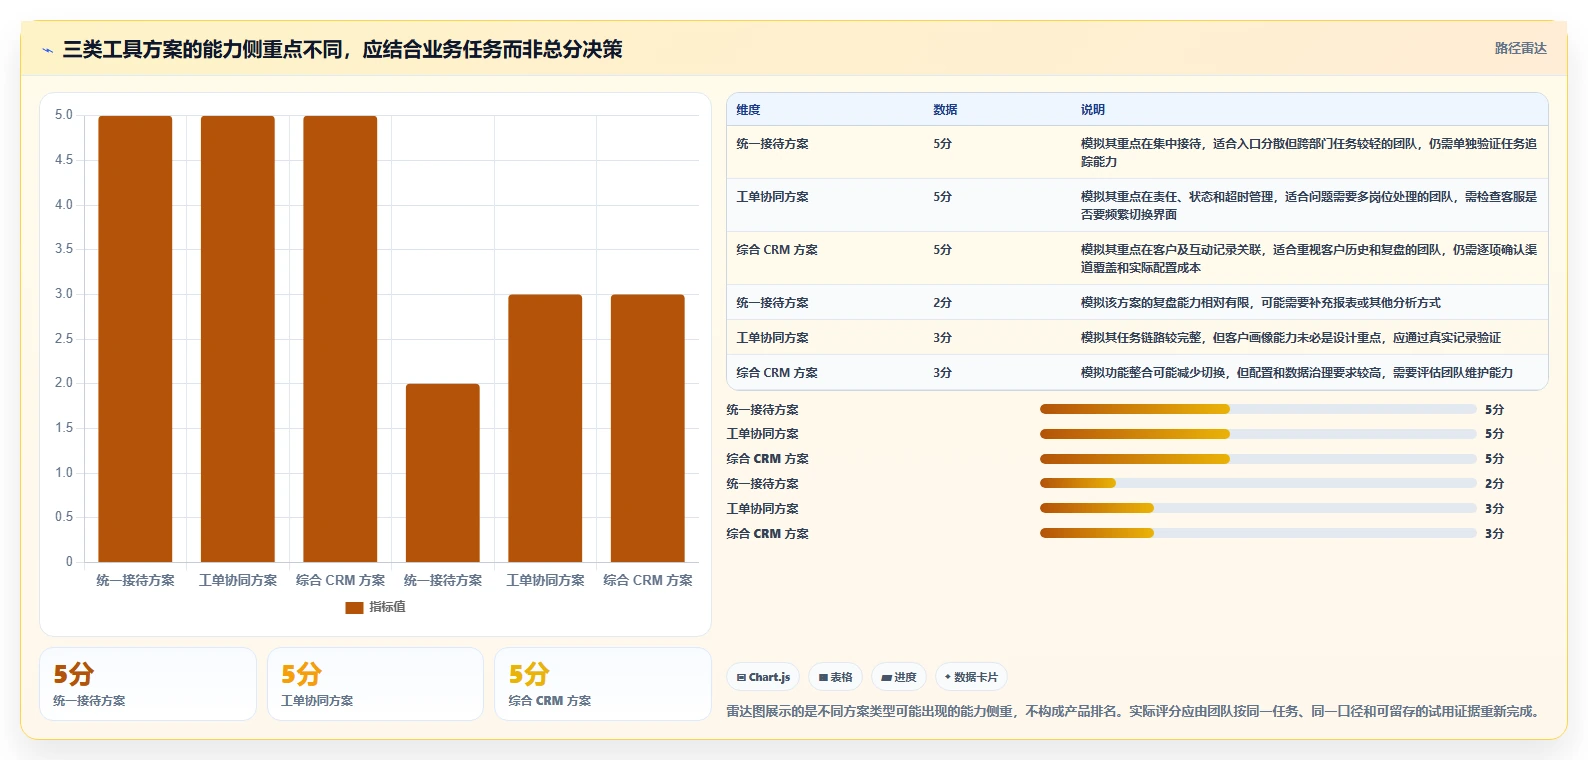The height and width of the screenshot is (760, 1588).
Task: Select the 数据卡片 chip
Action: pyautogui.click(x=971, y=677)
